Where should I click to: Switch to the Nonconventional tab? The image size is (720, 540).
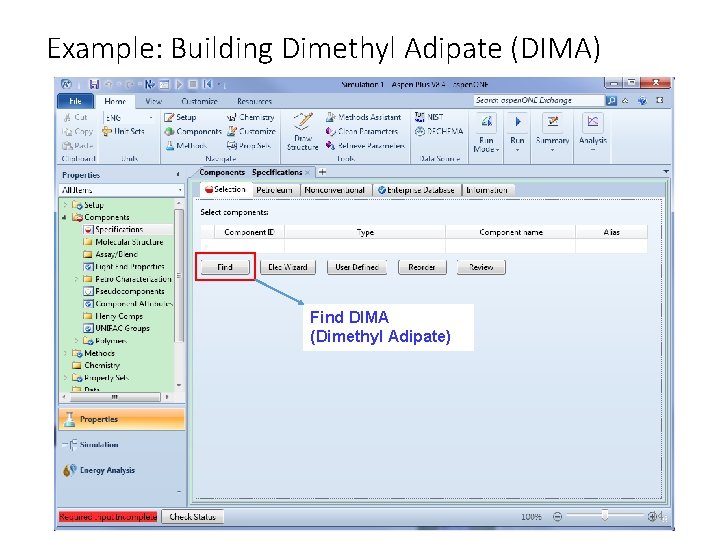pyautogui.click(x=334, y=190)
